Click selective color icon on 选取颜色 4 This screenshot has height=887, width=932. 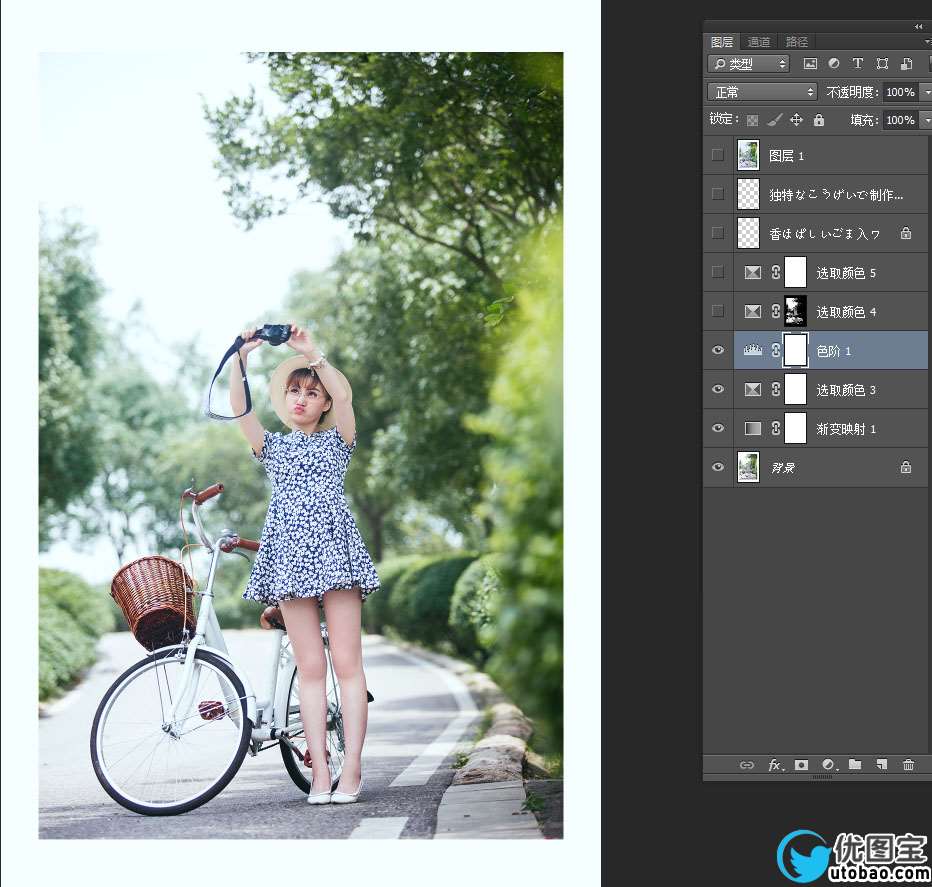[x=752, y=312]
